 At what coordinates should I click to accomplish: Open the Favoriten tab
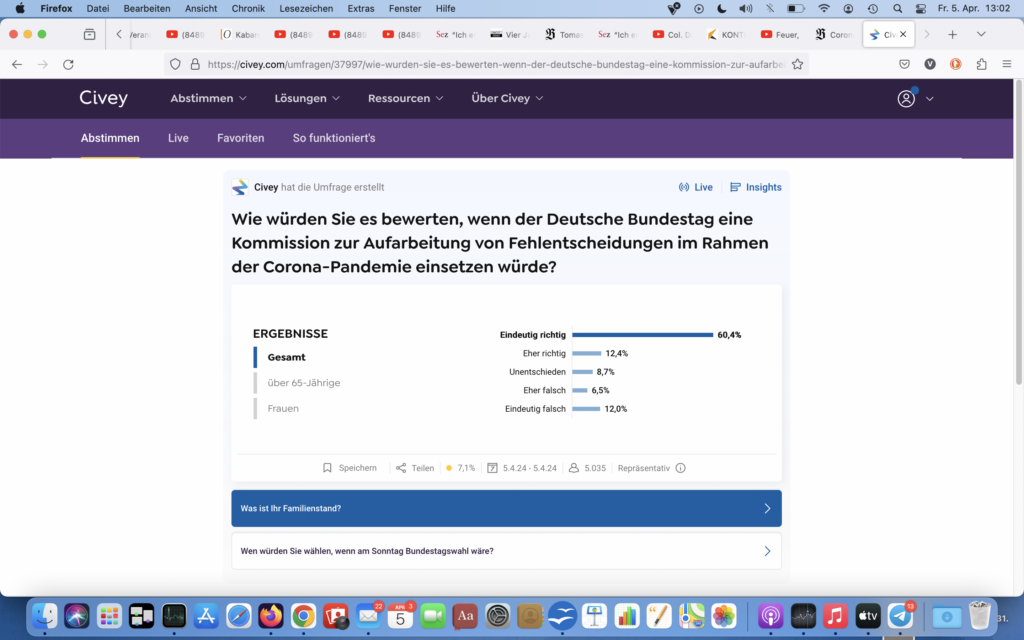240,138
